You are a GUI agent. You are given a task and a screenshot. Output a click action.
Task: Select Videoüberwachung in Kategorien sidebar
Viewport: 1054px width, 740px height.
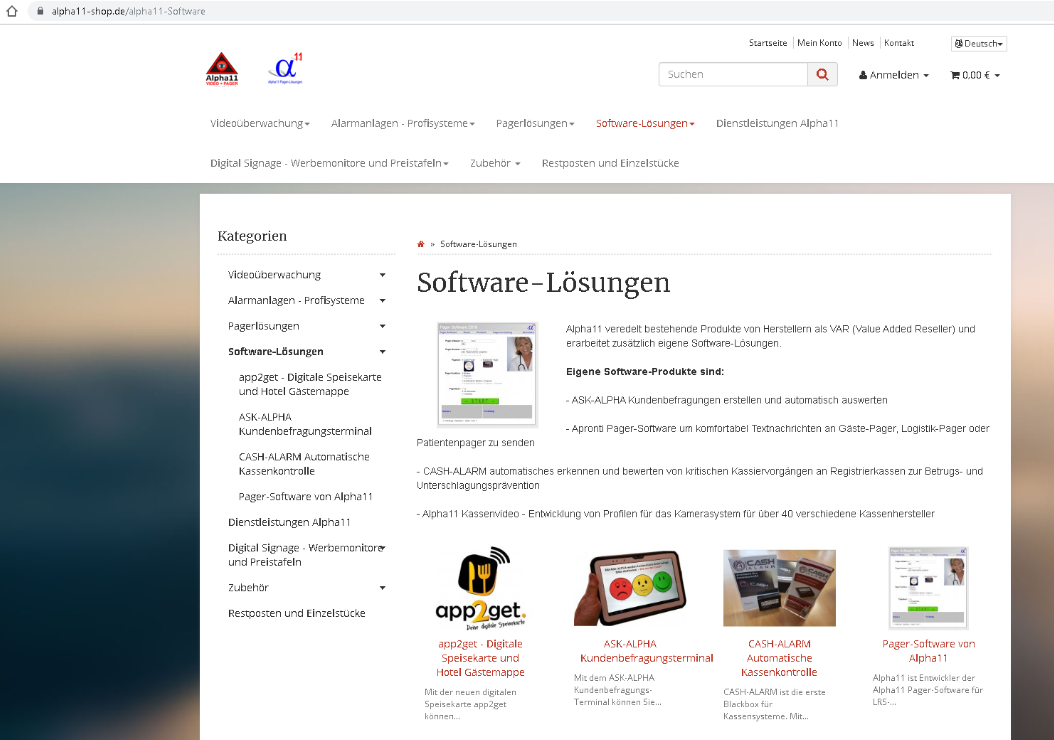pos(274,275)
